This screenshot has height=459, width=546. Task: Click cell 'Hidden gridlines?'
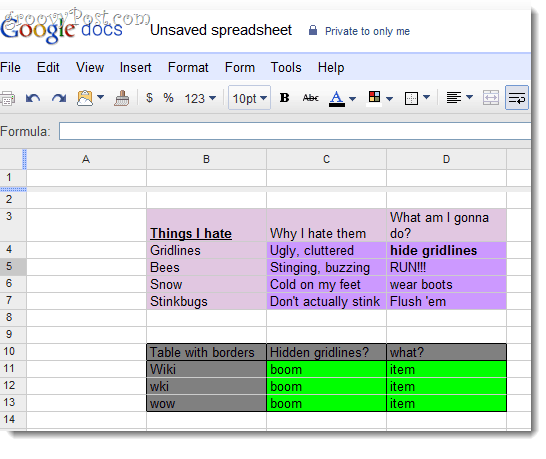(326, 352)
